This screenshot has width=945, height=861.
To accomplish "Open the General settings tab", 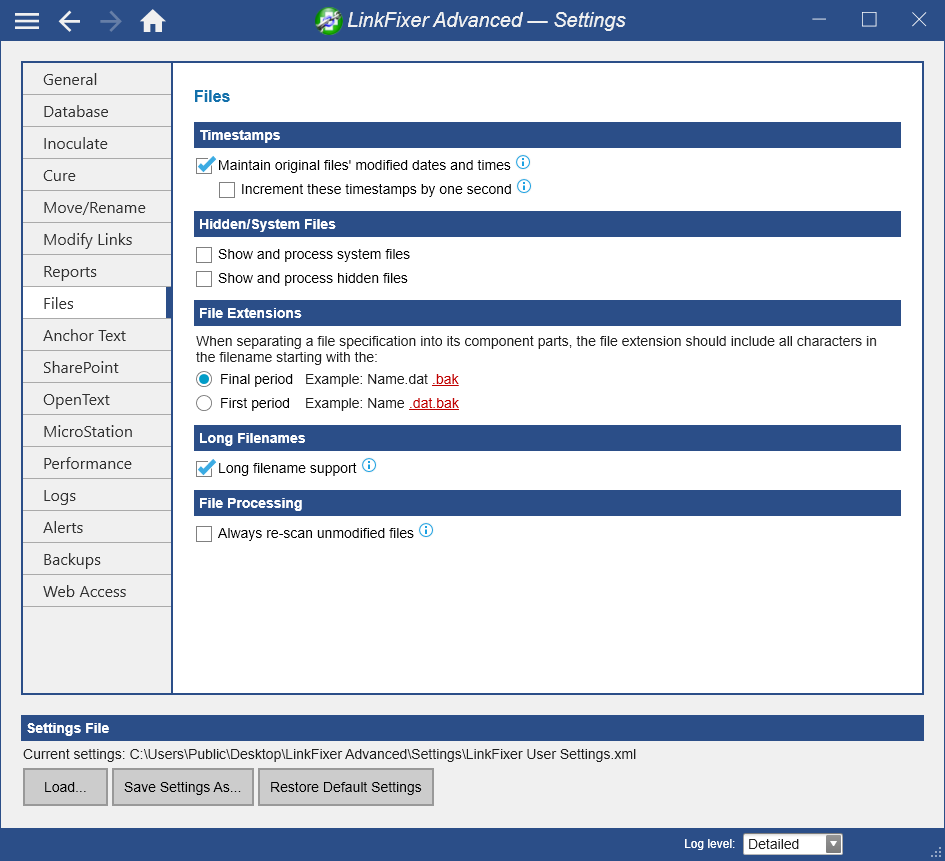I will tap(97, 80).
